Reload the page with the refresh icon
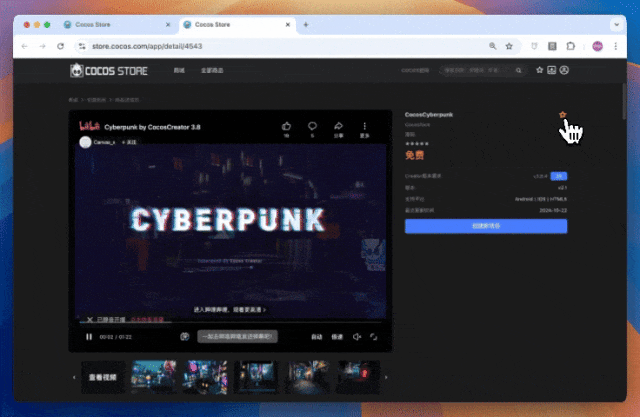 [60, 46]
